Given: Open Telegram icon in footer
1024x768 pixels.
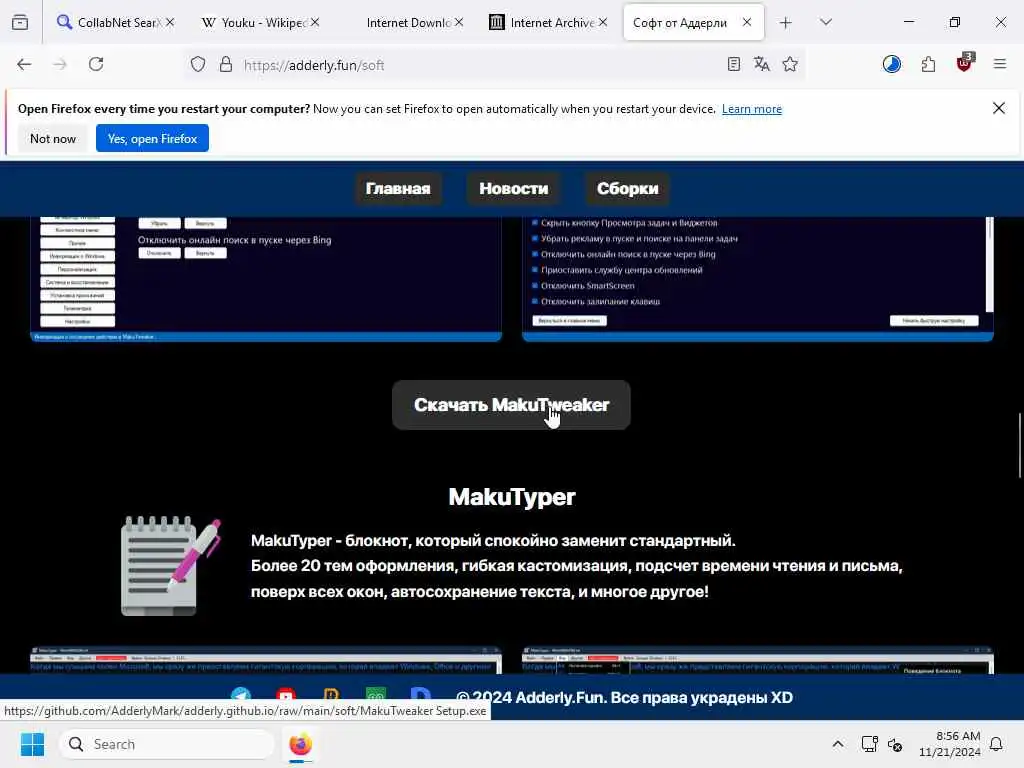Looking at the screenshot, I should (x=241, y=694).
